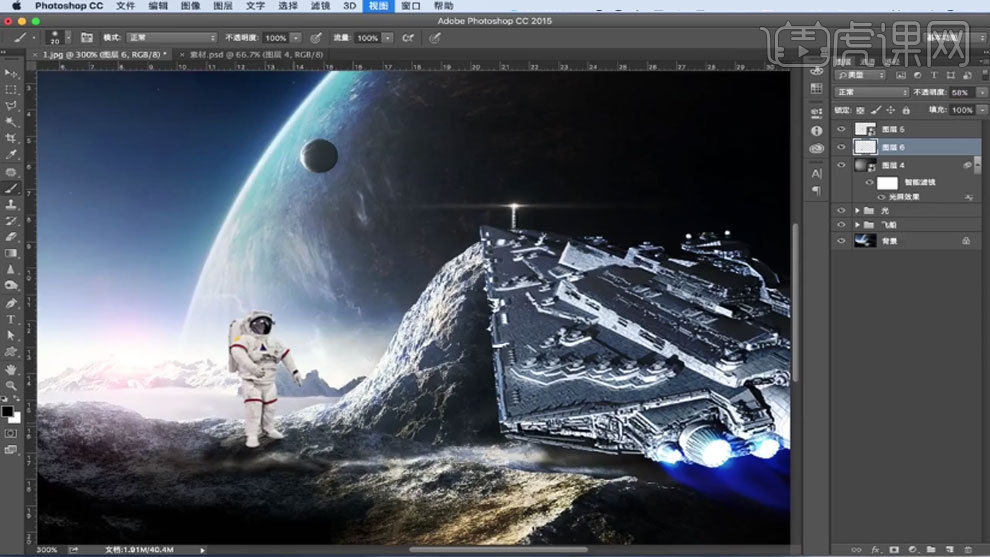
Task: Open layer blend mode dropdown
Action: coord(871,92)
